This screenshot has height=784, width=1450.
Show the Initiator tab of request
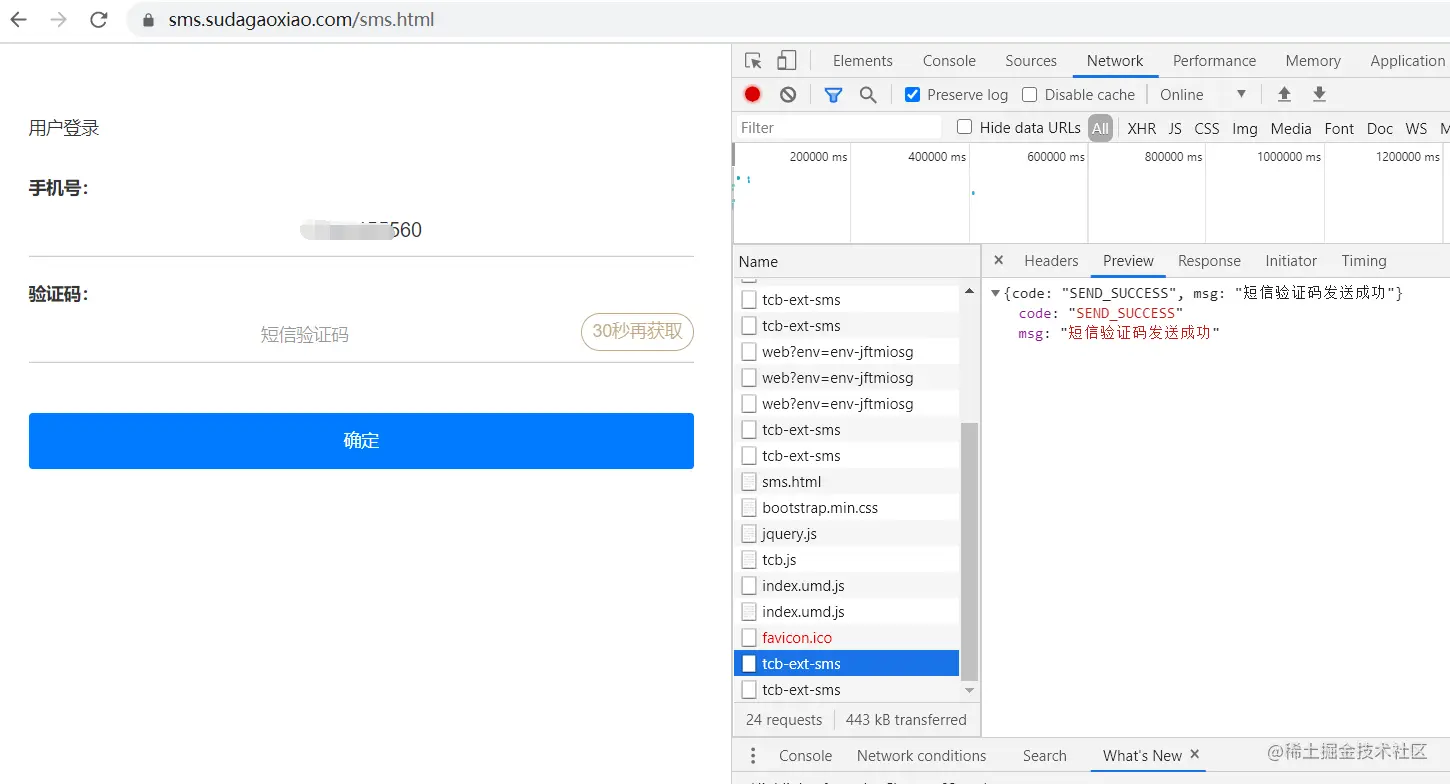(1291, 260)
